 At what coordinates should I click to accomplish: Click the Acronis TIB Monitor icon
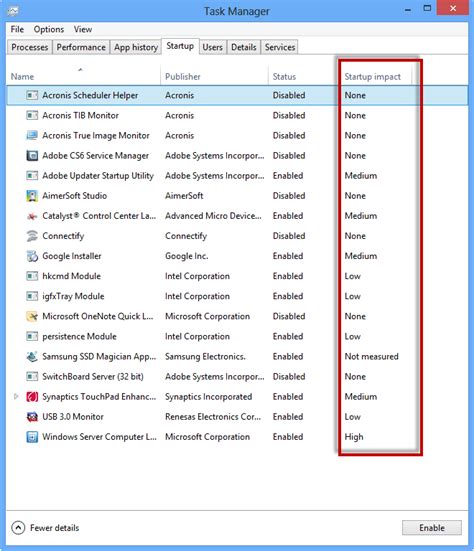point(32,115)
